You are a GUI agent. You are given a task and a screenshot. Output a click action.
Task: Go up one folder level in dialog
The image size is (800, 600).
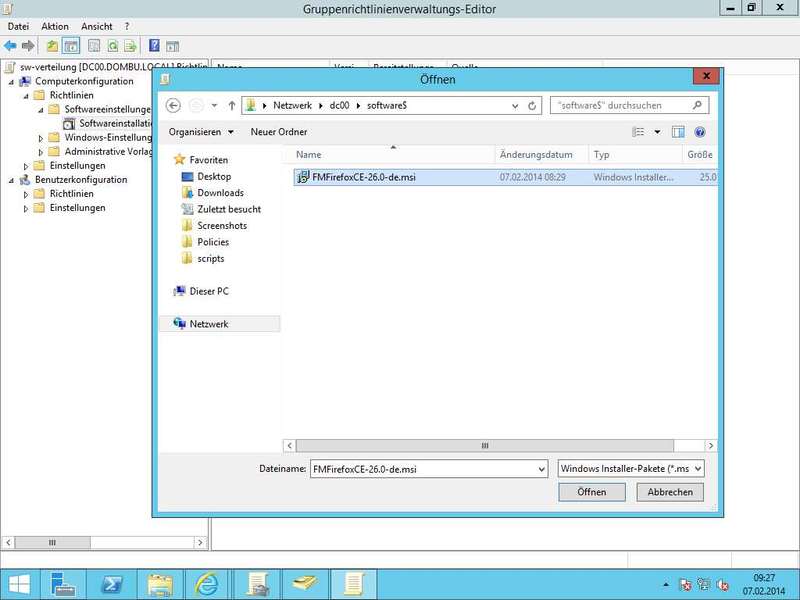[x=232, y=105]
